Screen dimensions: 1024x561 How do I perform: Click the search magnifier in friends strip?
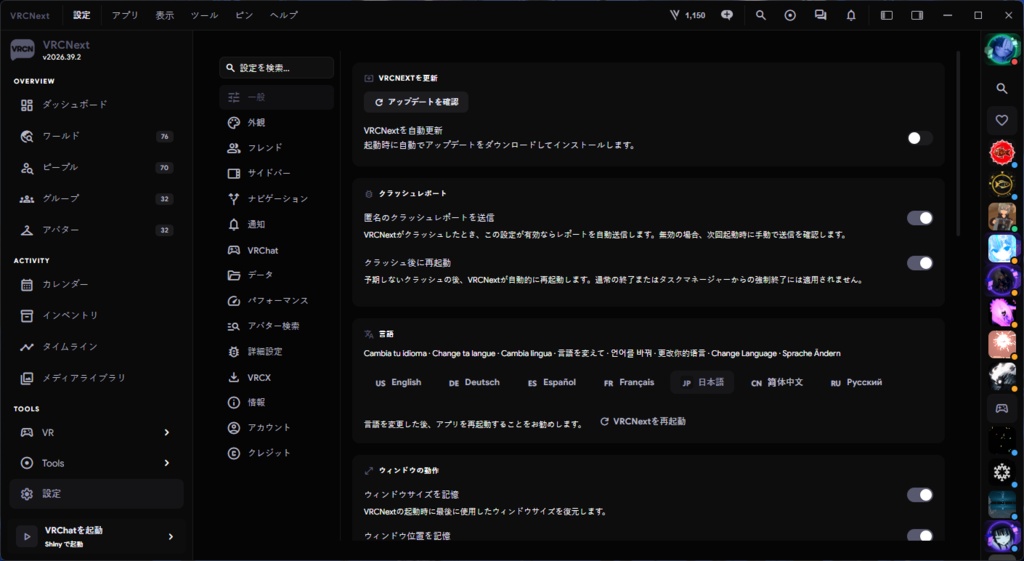point(1001,88)
